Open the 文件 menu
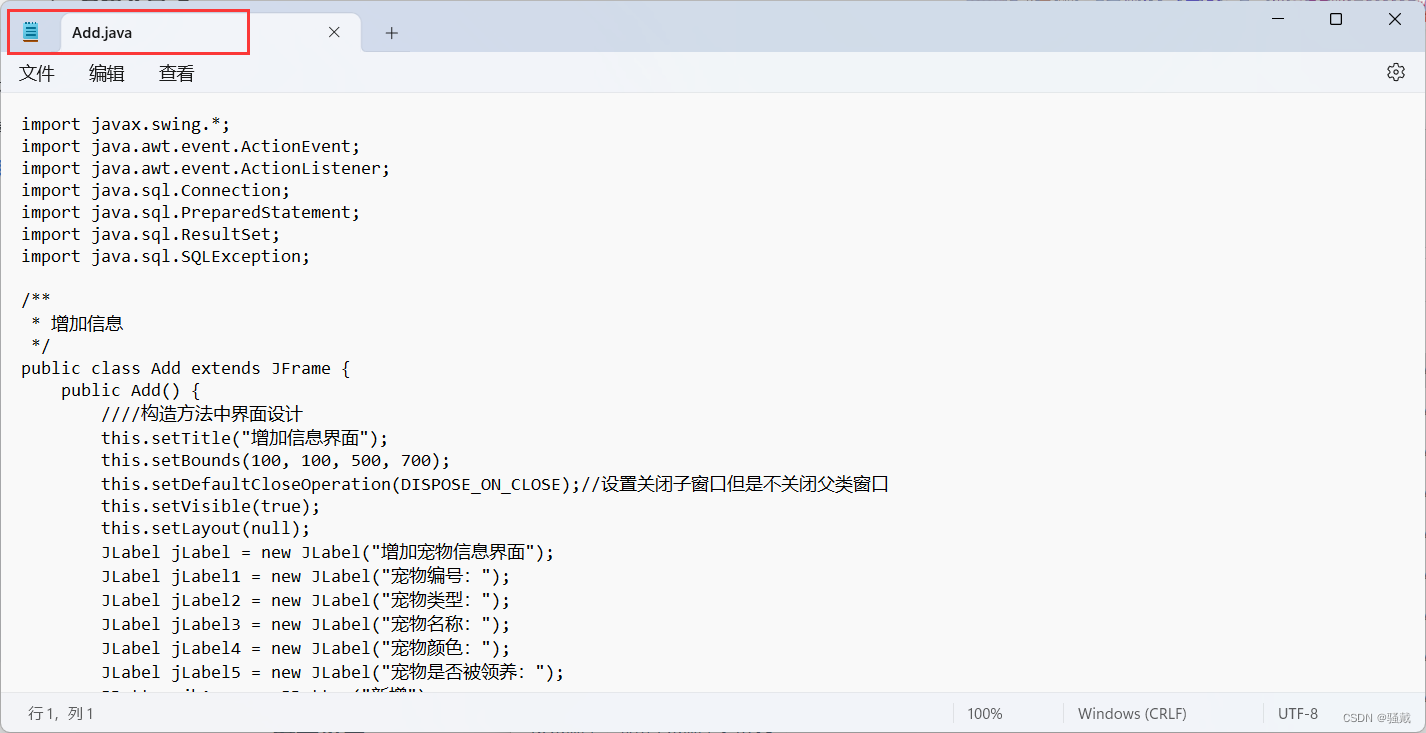Screen dimensions: 1426x733 (36, 72)
